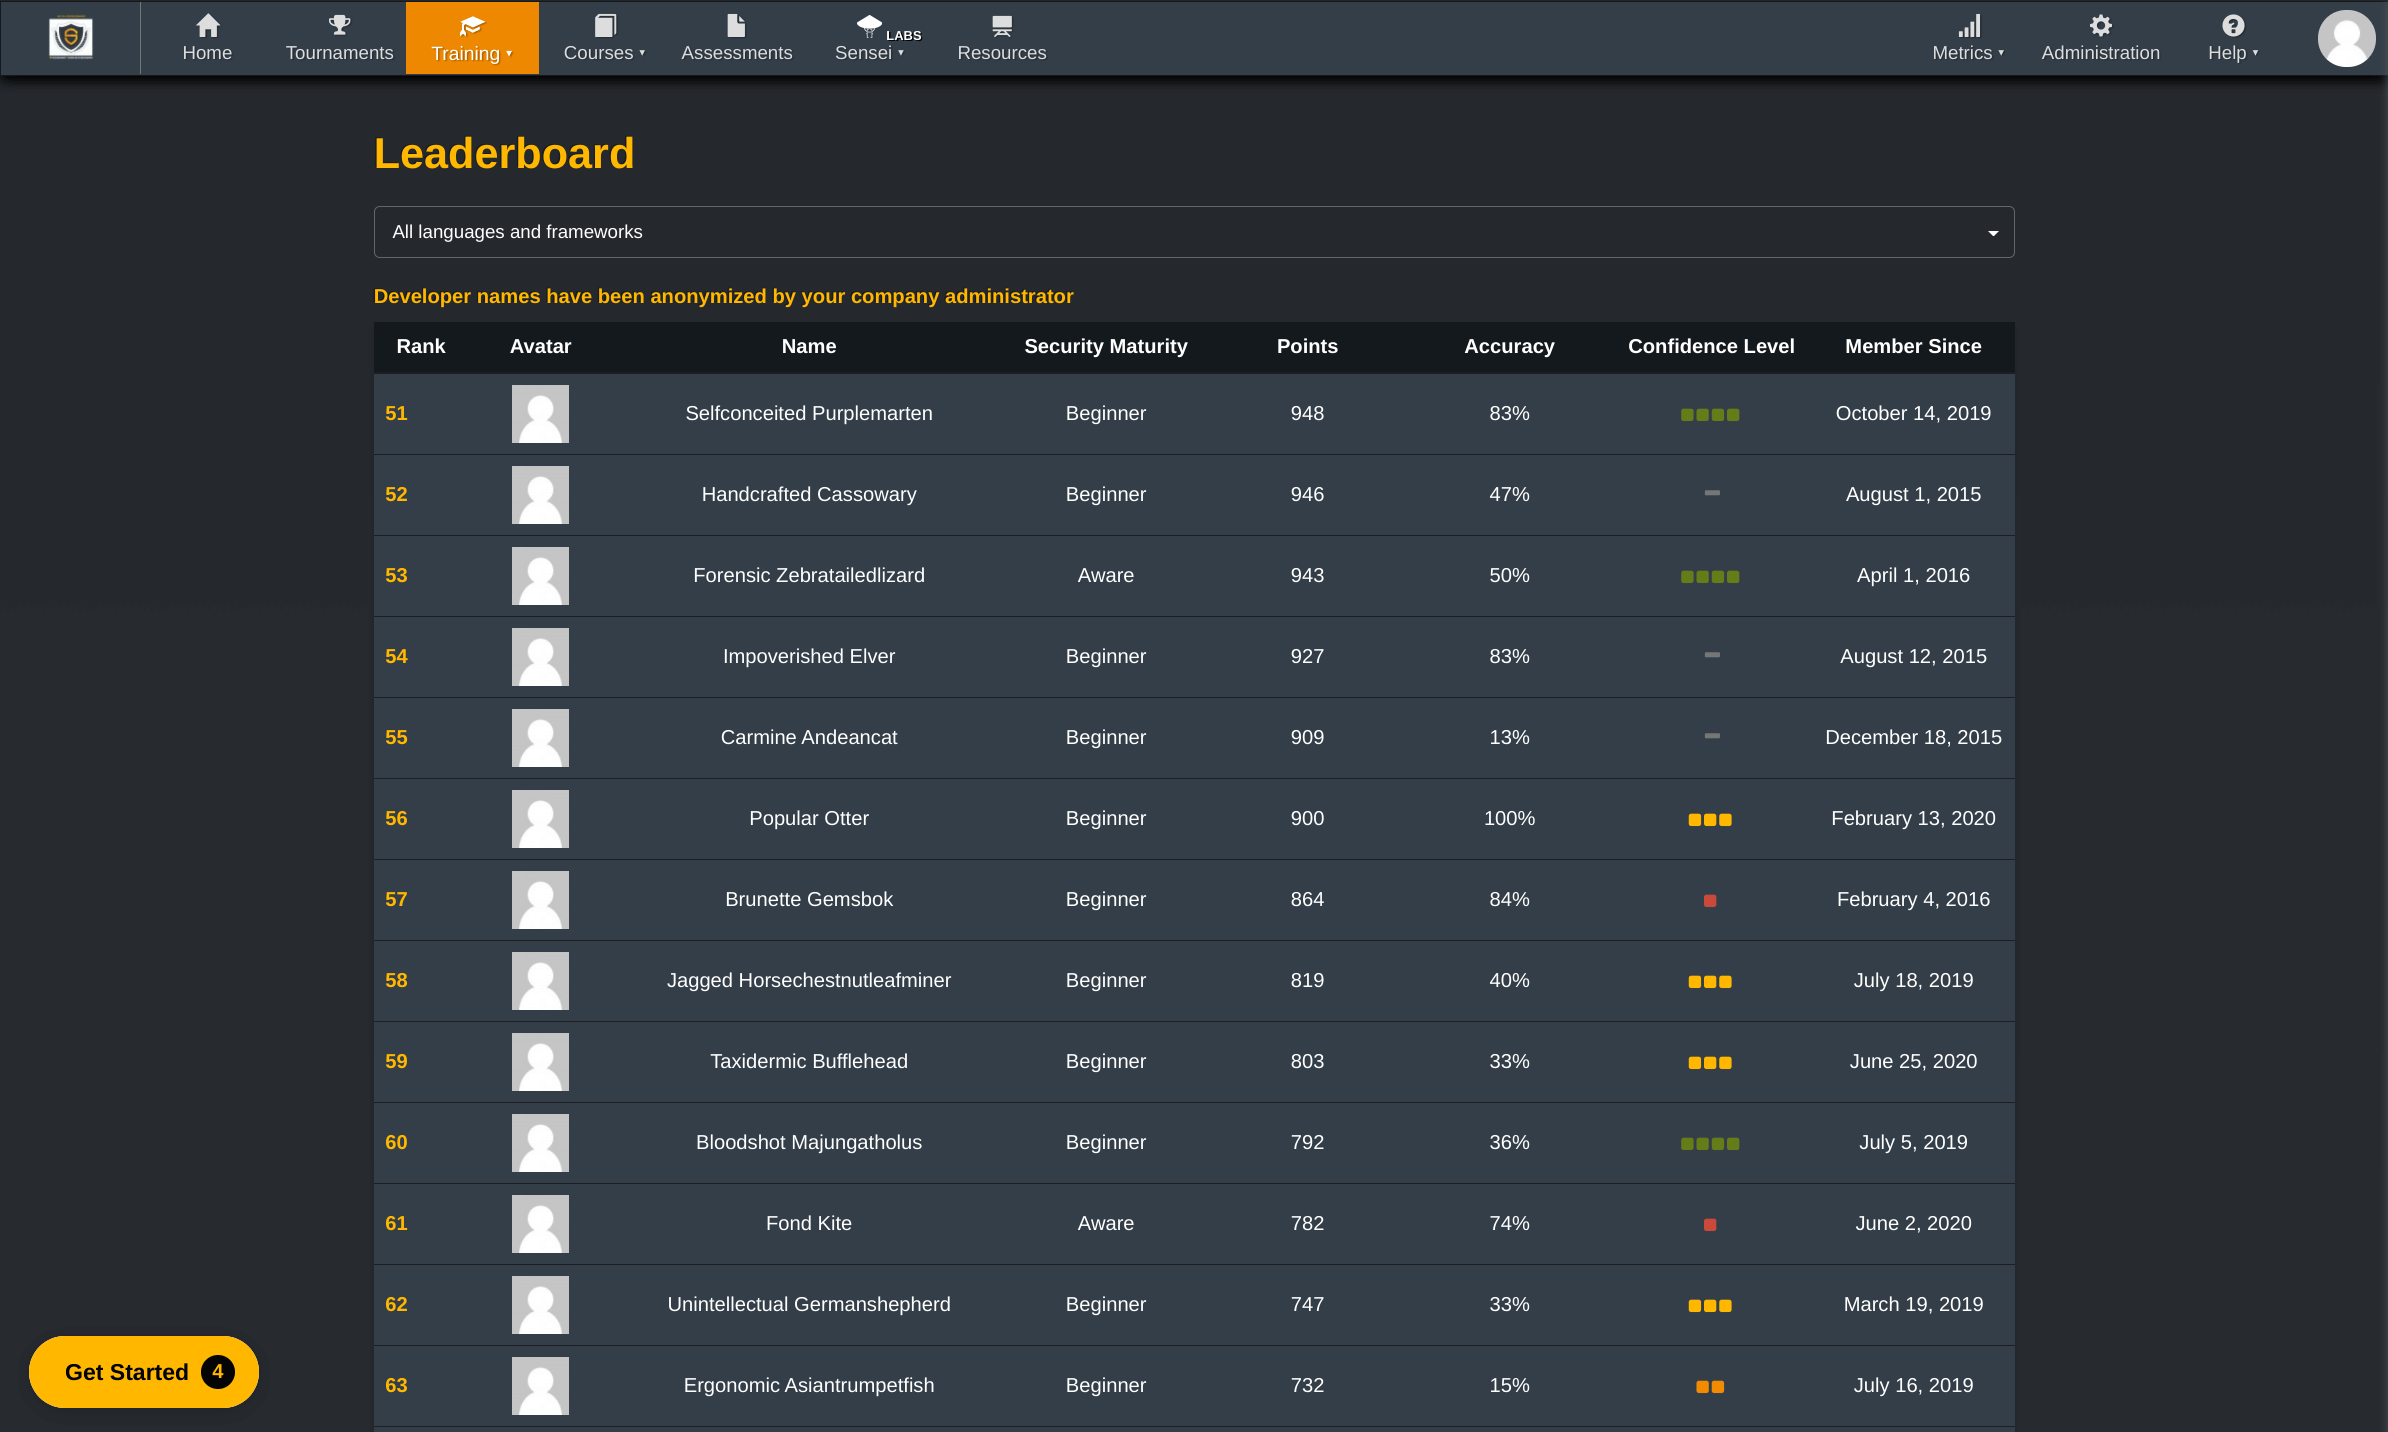This screenshot has width=2388, height=1432.
Task: Expand the Courses dropdown menu
Action: [x=604, y=38]
